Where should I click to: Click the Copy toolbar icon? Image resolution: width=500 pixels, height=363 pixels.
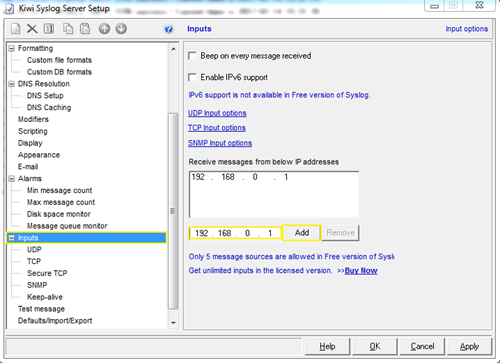pos(68,29)
